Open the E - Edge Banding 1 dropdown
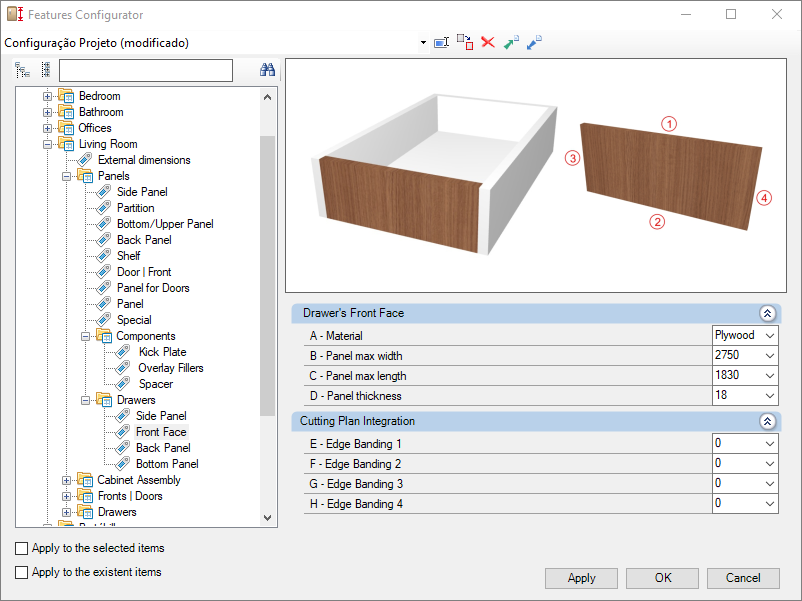The width and height of the screenshot is (802, 601). [770, 443]
